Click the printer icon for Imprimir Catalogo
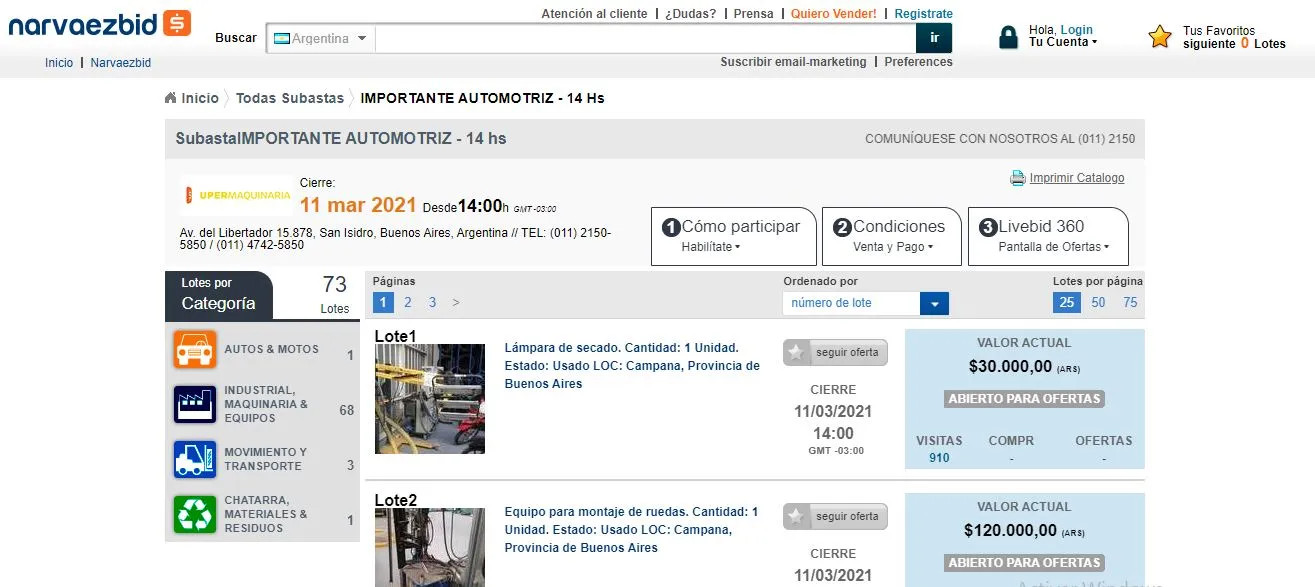The image size is (1315, 587). pyautogui.click(x=1017, y=178)
